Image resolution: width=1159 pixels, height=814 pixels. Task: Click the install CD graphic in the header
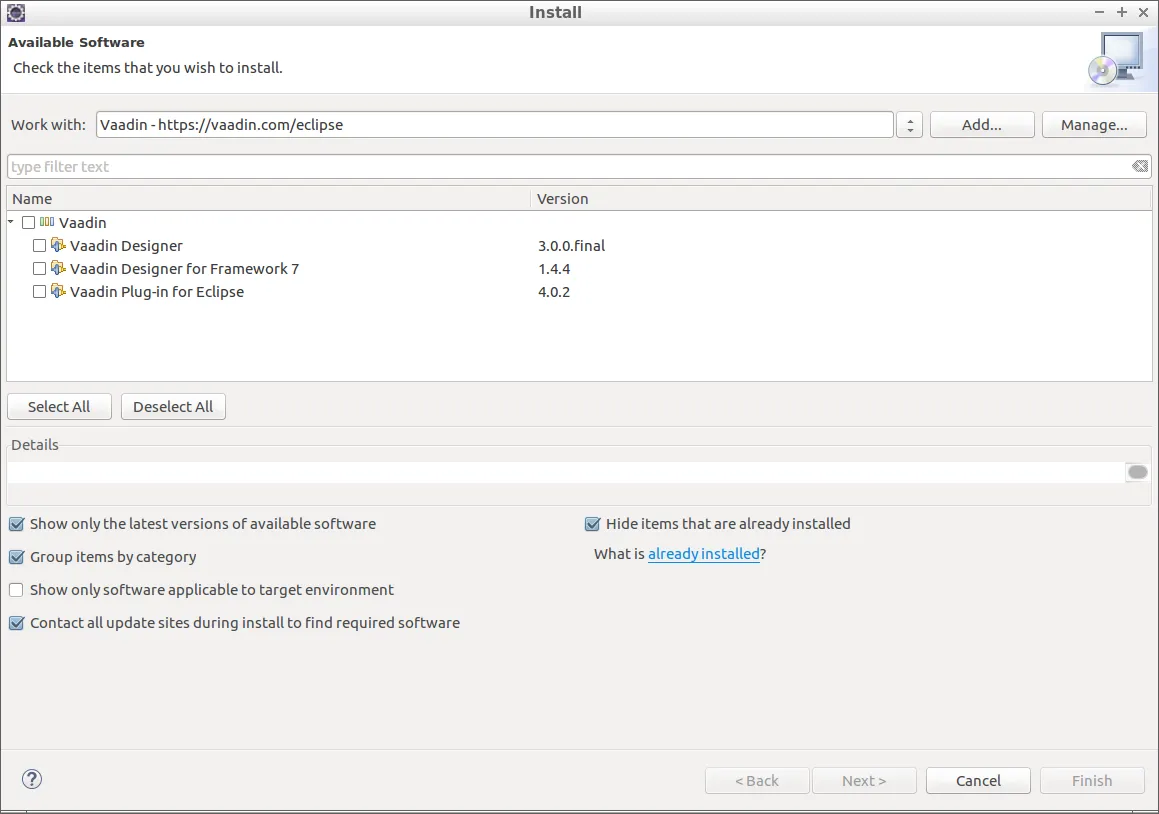(1114, 58)
